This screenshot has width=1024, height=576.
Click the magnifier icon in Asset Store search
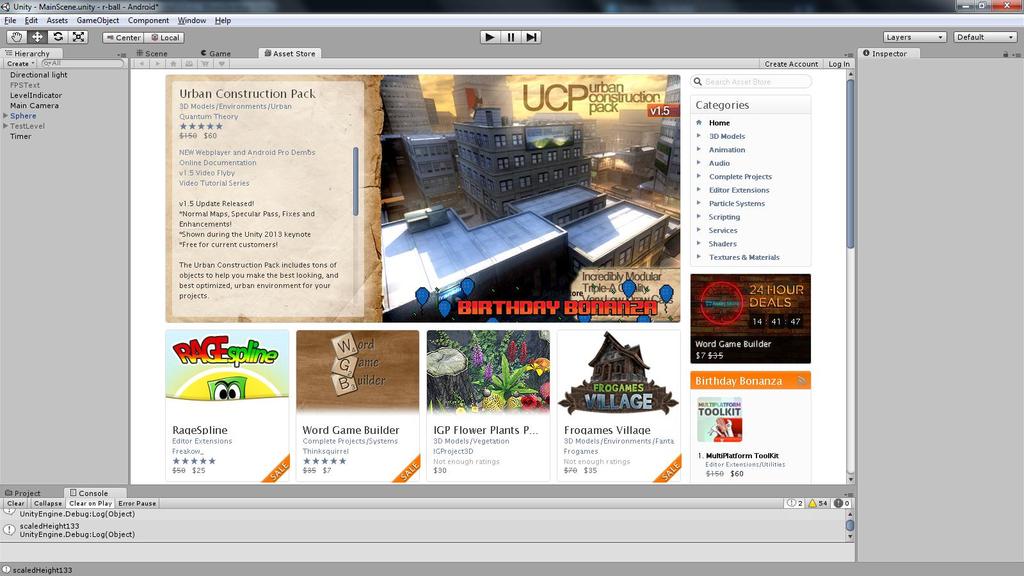697,82
